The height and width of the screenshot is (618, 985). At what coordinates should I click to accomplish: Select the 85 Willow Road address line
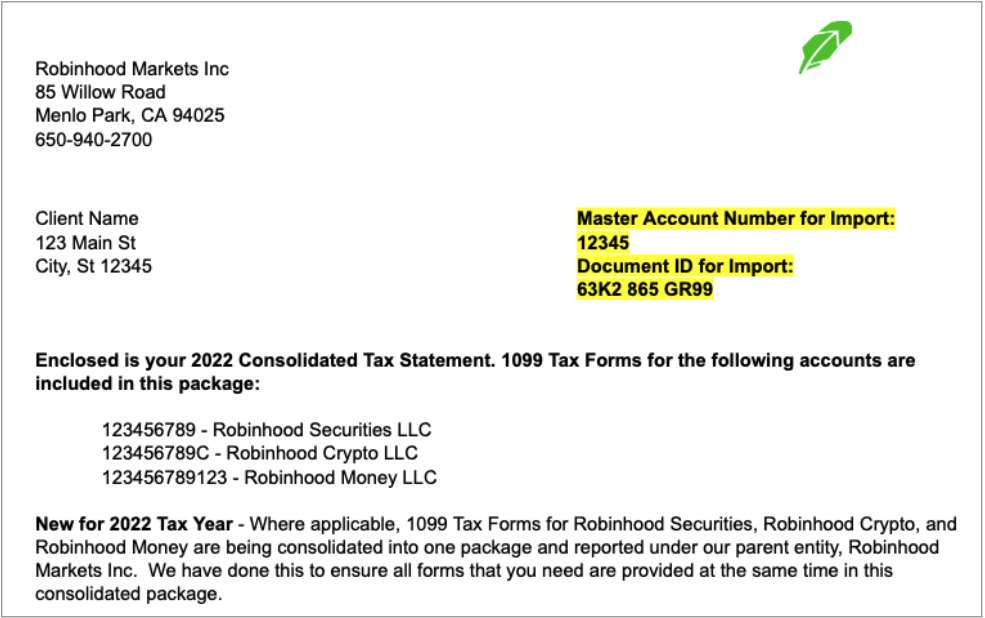click(100, 93)
